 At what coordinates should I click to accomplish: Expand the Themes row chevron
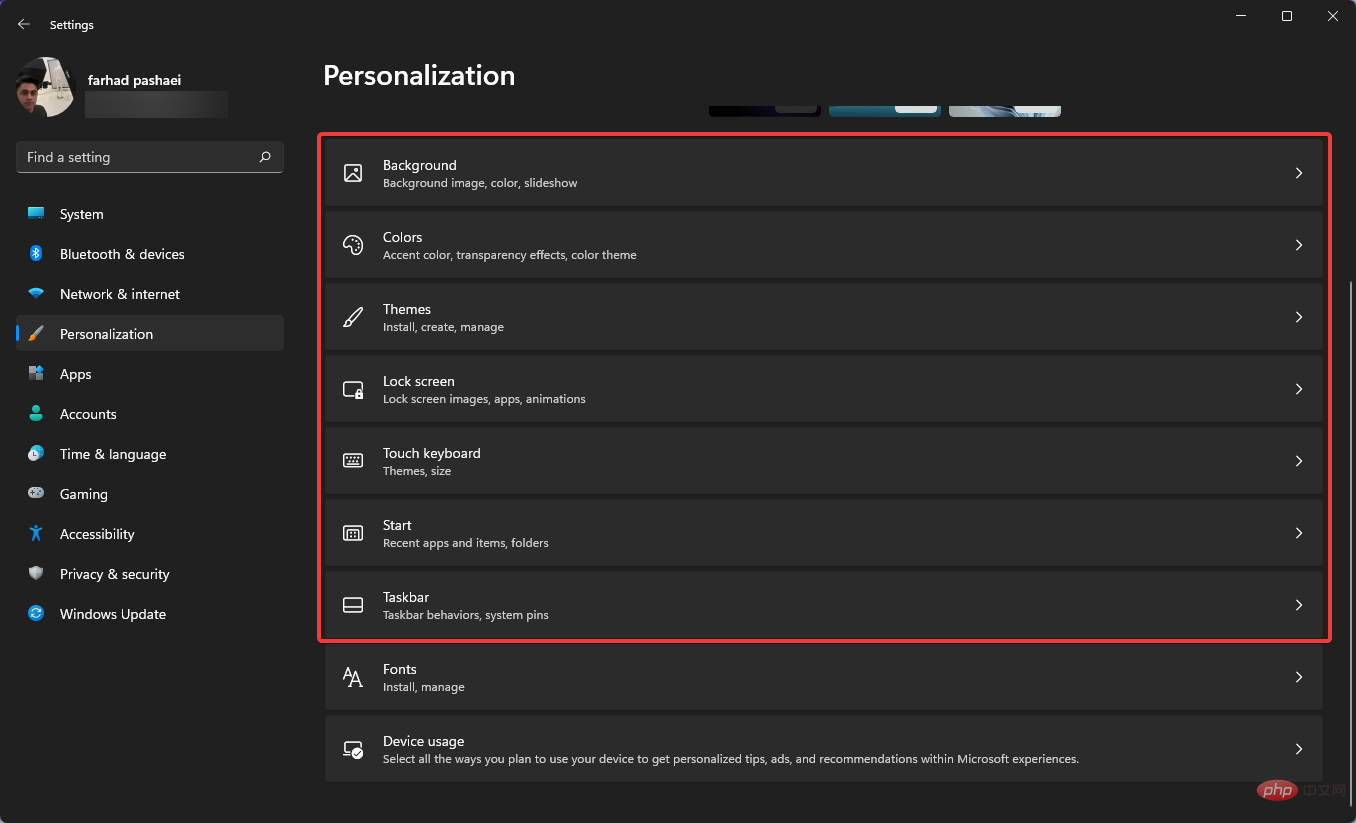1299,317
